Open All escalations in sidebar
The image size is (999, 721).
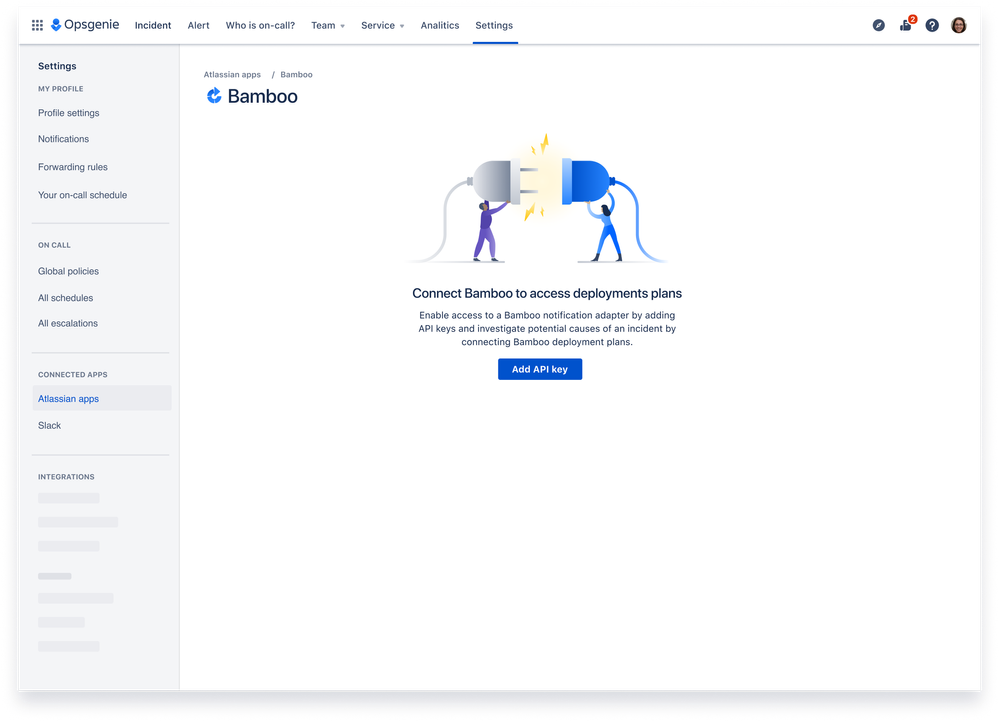click(x=68, y=324)
